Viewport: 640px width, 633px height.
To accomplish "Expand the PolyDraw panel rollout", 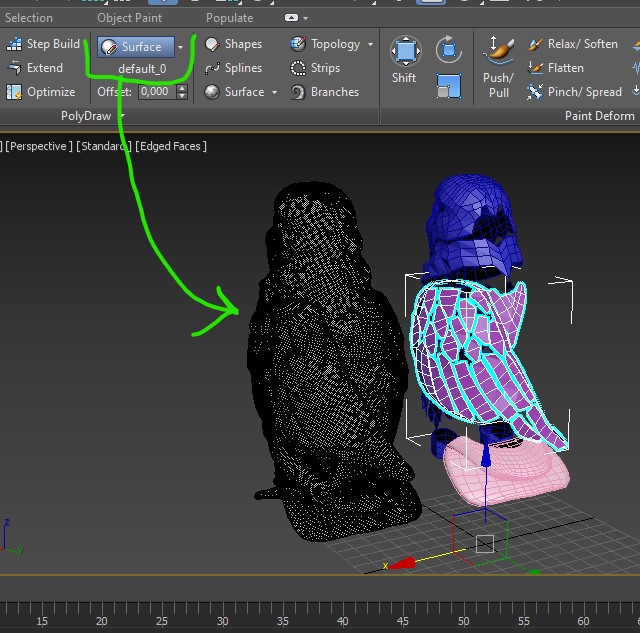I will (122, 116).
